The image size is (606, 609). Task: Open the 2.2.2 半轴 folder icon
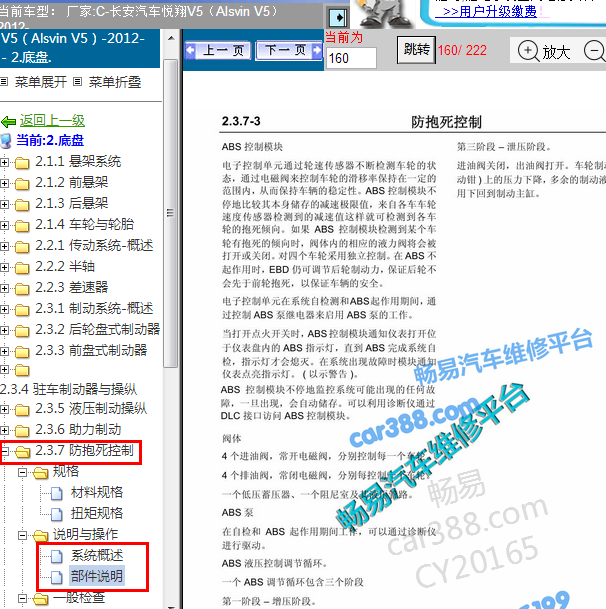[22, 268]
